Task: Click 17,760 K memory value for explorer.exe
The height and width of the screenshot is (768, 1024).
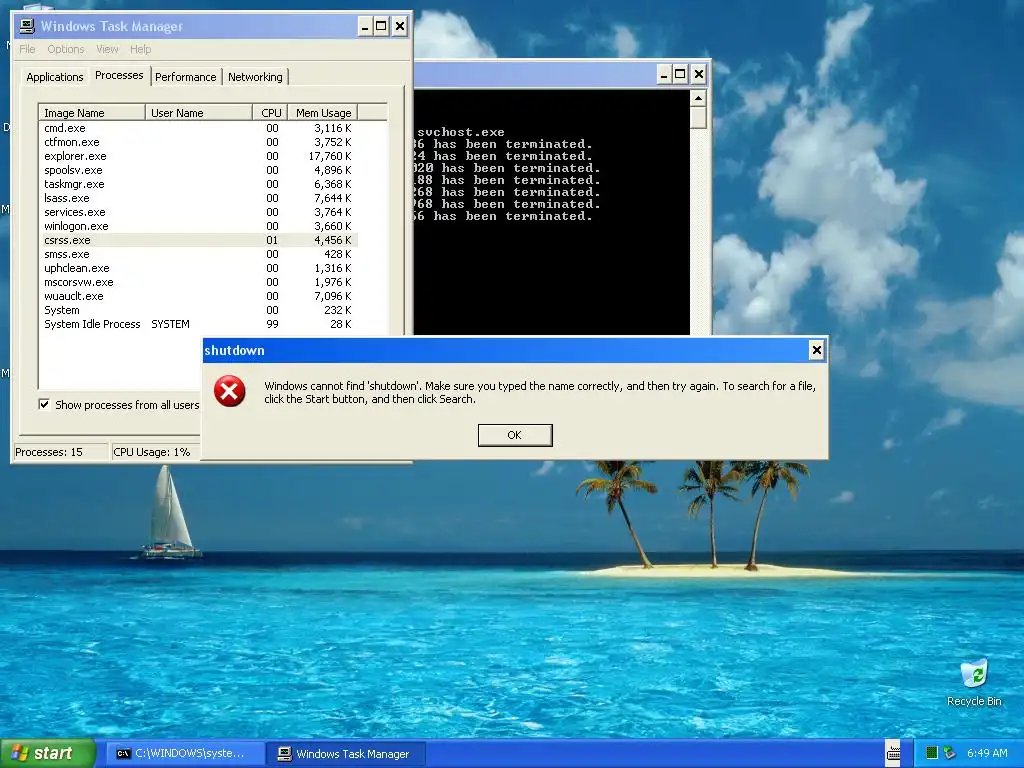Action: [330, 156]
